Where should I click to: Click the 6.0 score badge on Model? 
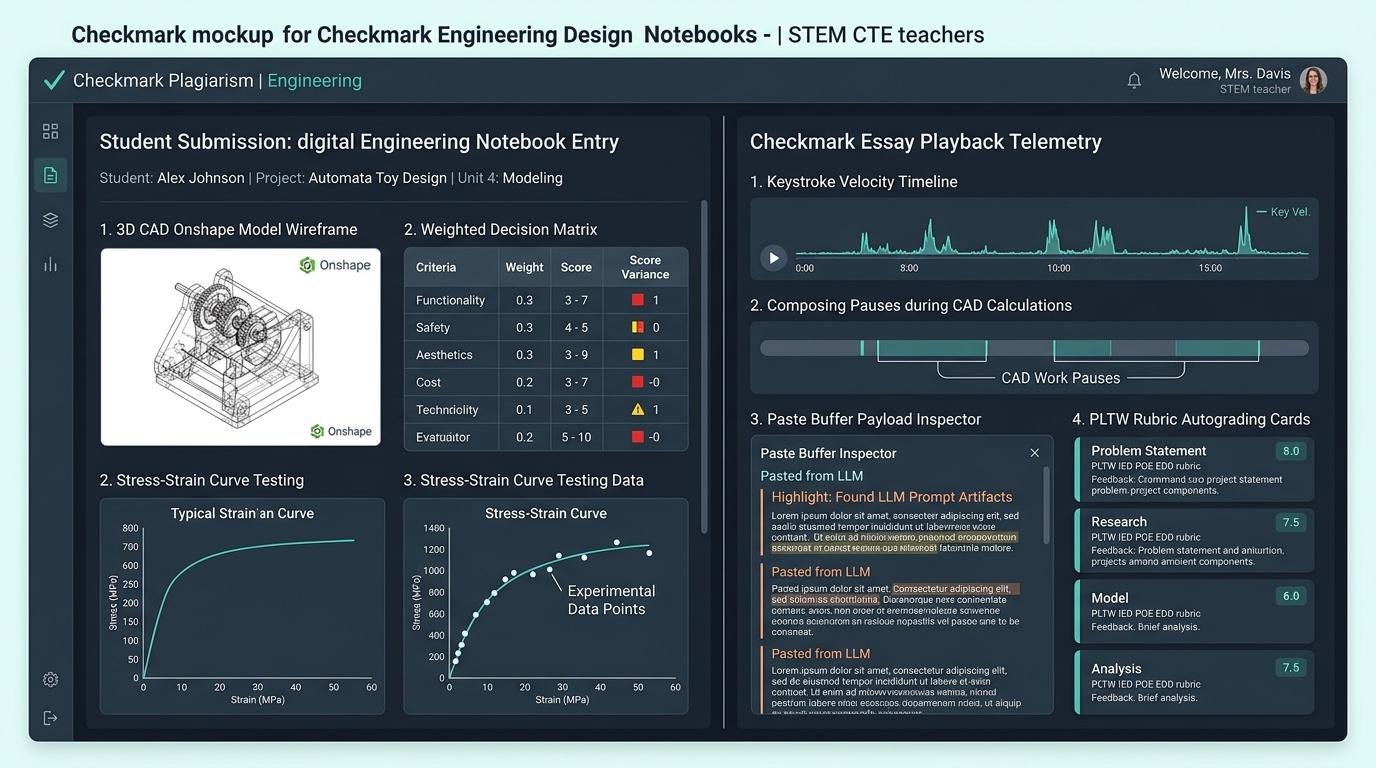[x=1291, y=596]
